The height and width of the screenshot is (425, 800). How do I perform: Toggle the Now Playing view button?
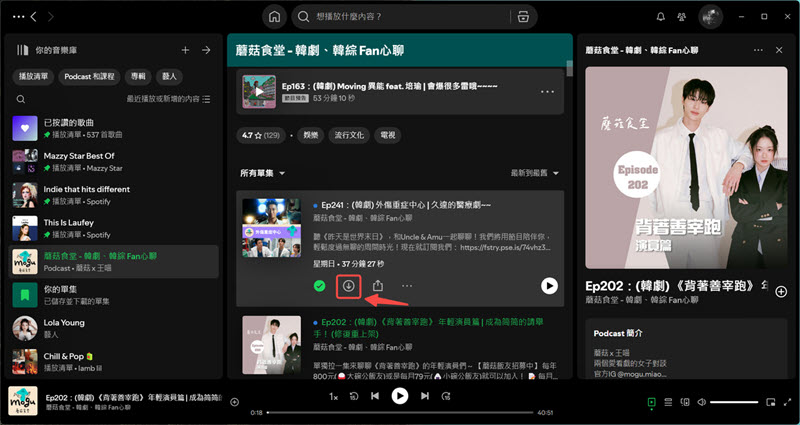652,402
